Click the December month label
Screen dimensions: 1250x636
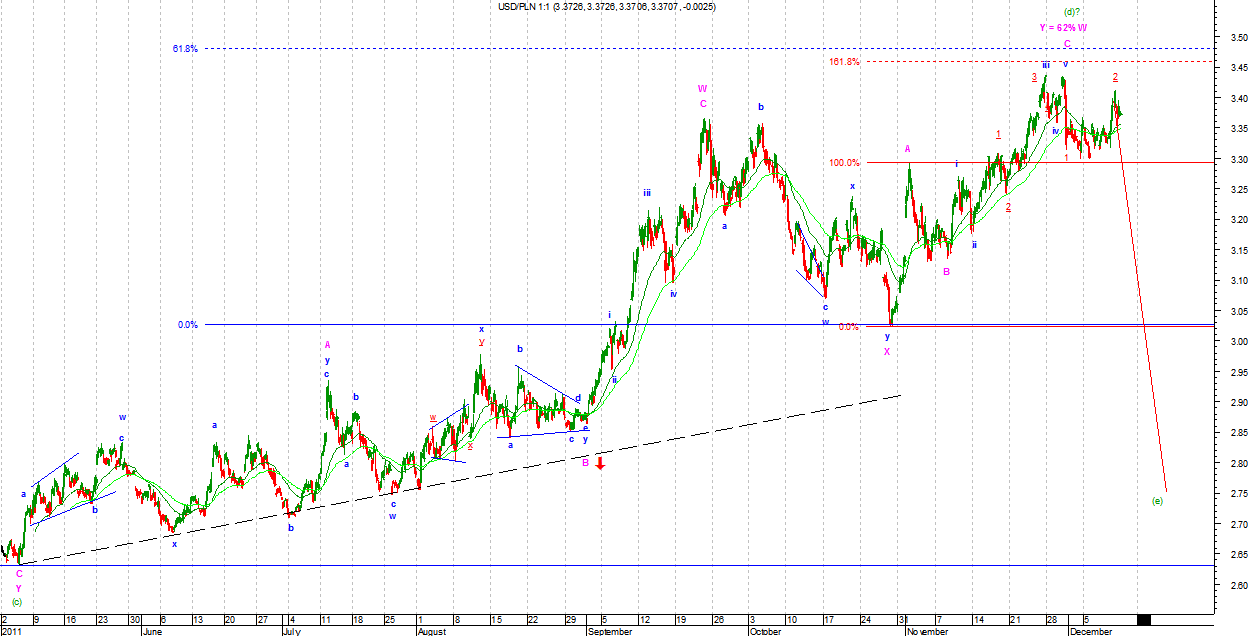[x=1091, y=632]
